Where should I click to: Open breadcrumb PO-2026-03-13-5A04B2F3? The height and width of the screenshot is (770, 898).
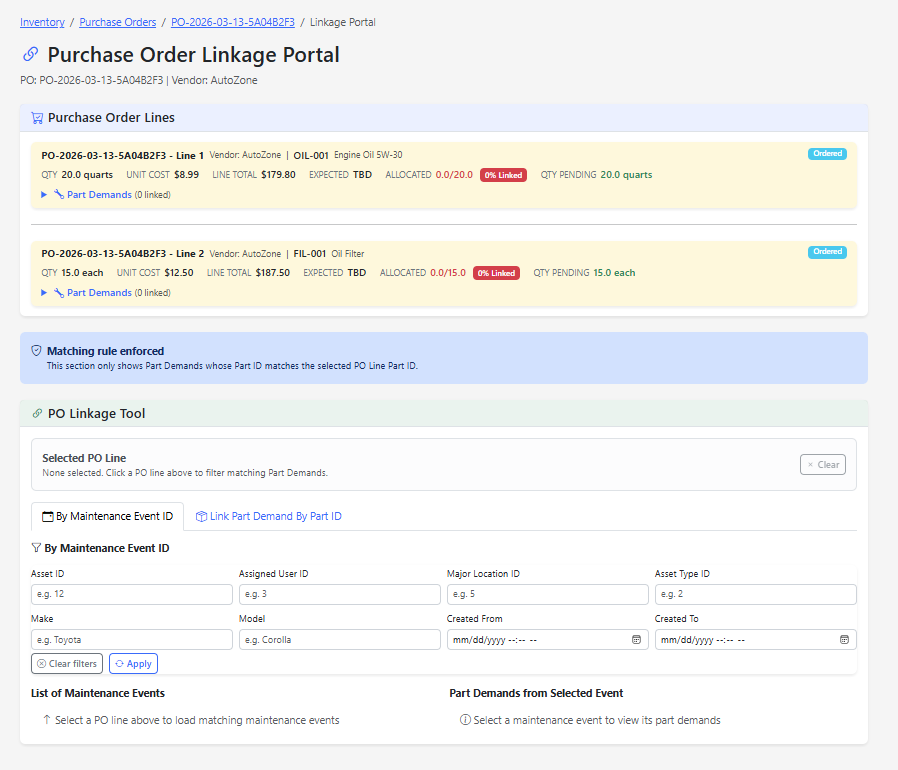coord(233,22)
